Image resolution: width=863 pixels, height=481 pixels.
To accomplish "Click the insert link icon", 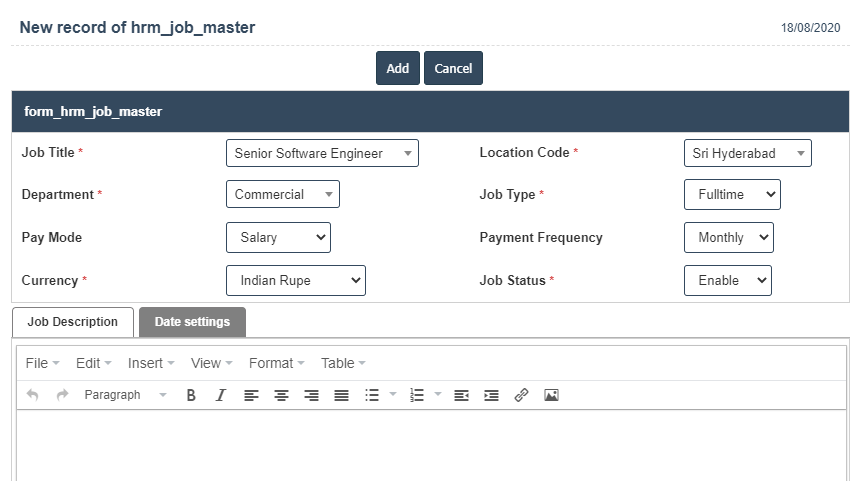I will (x=521, y=395).
